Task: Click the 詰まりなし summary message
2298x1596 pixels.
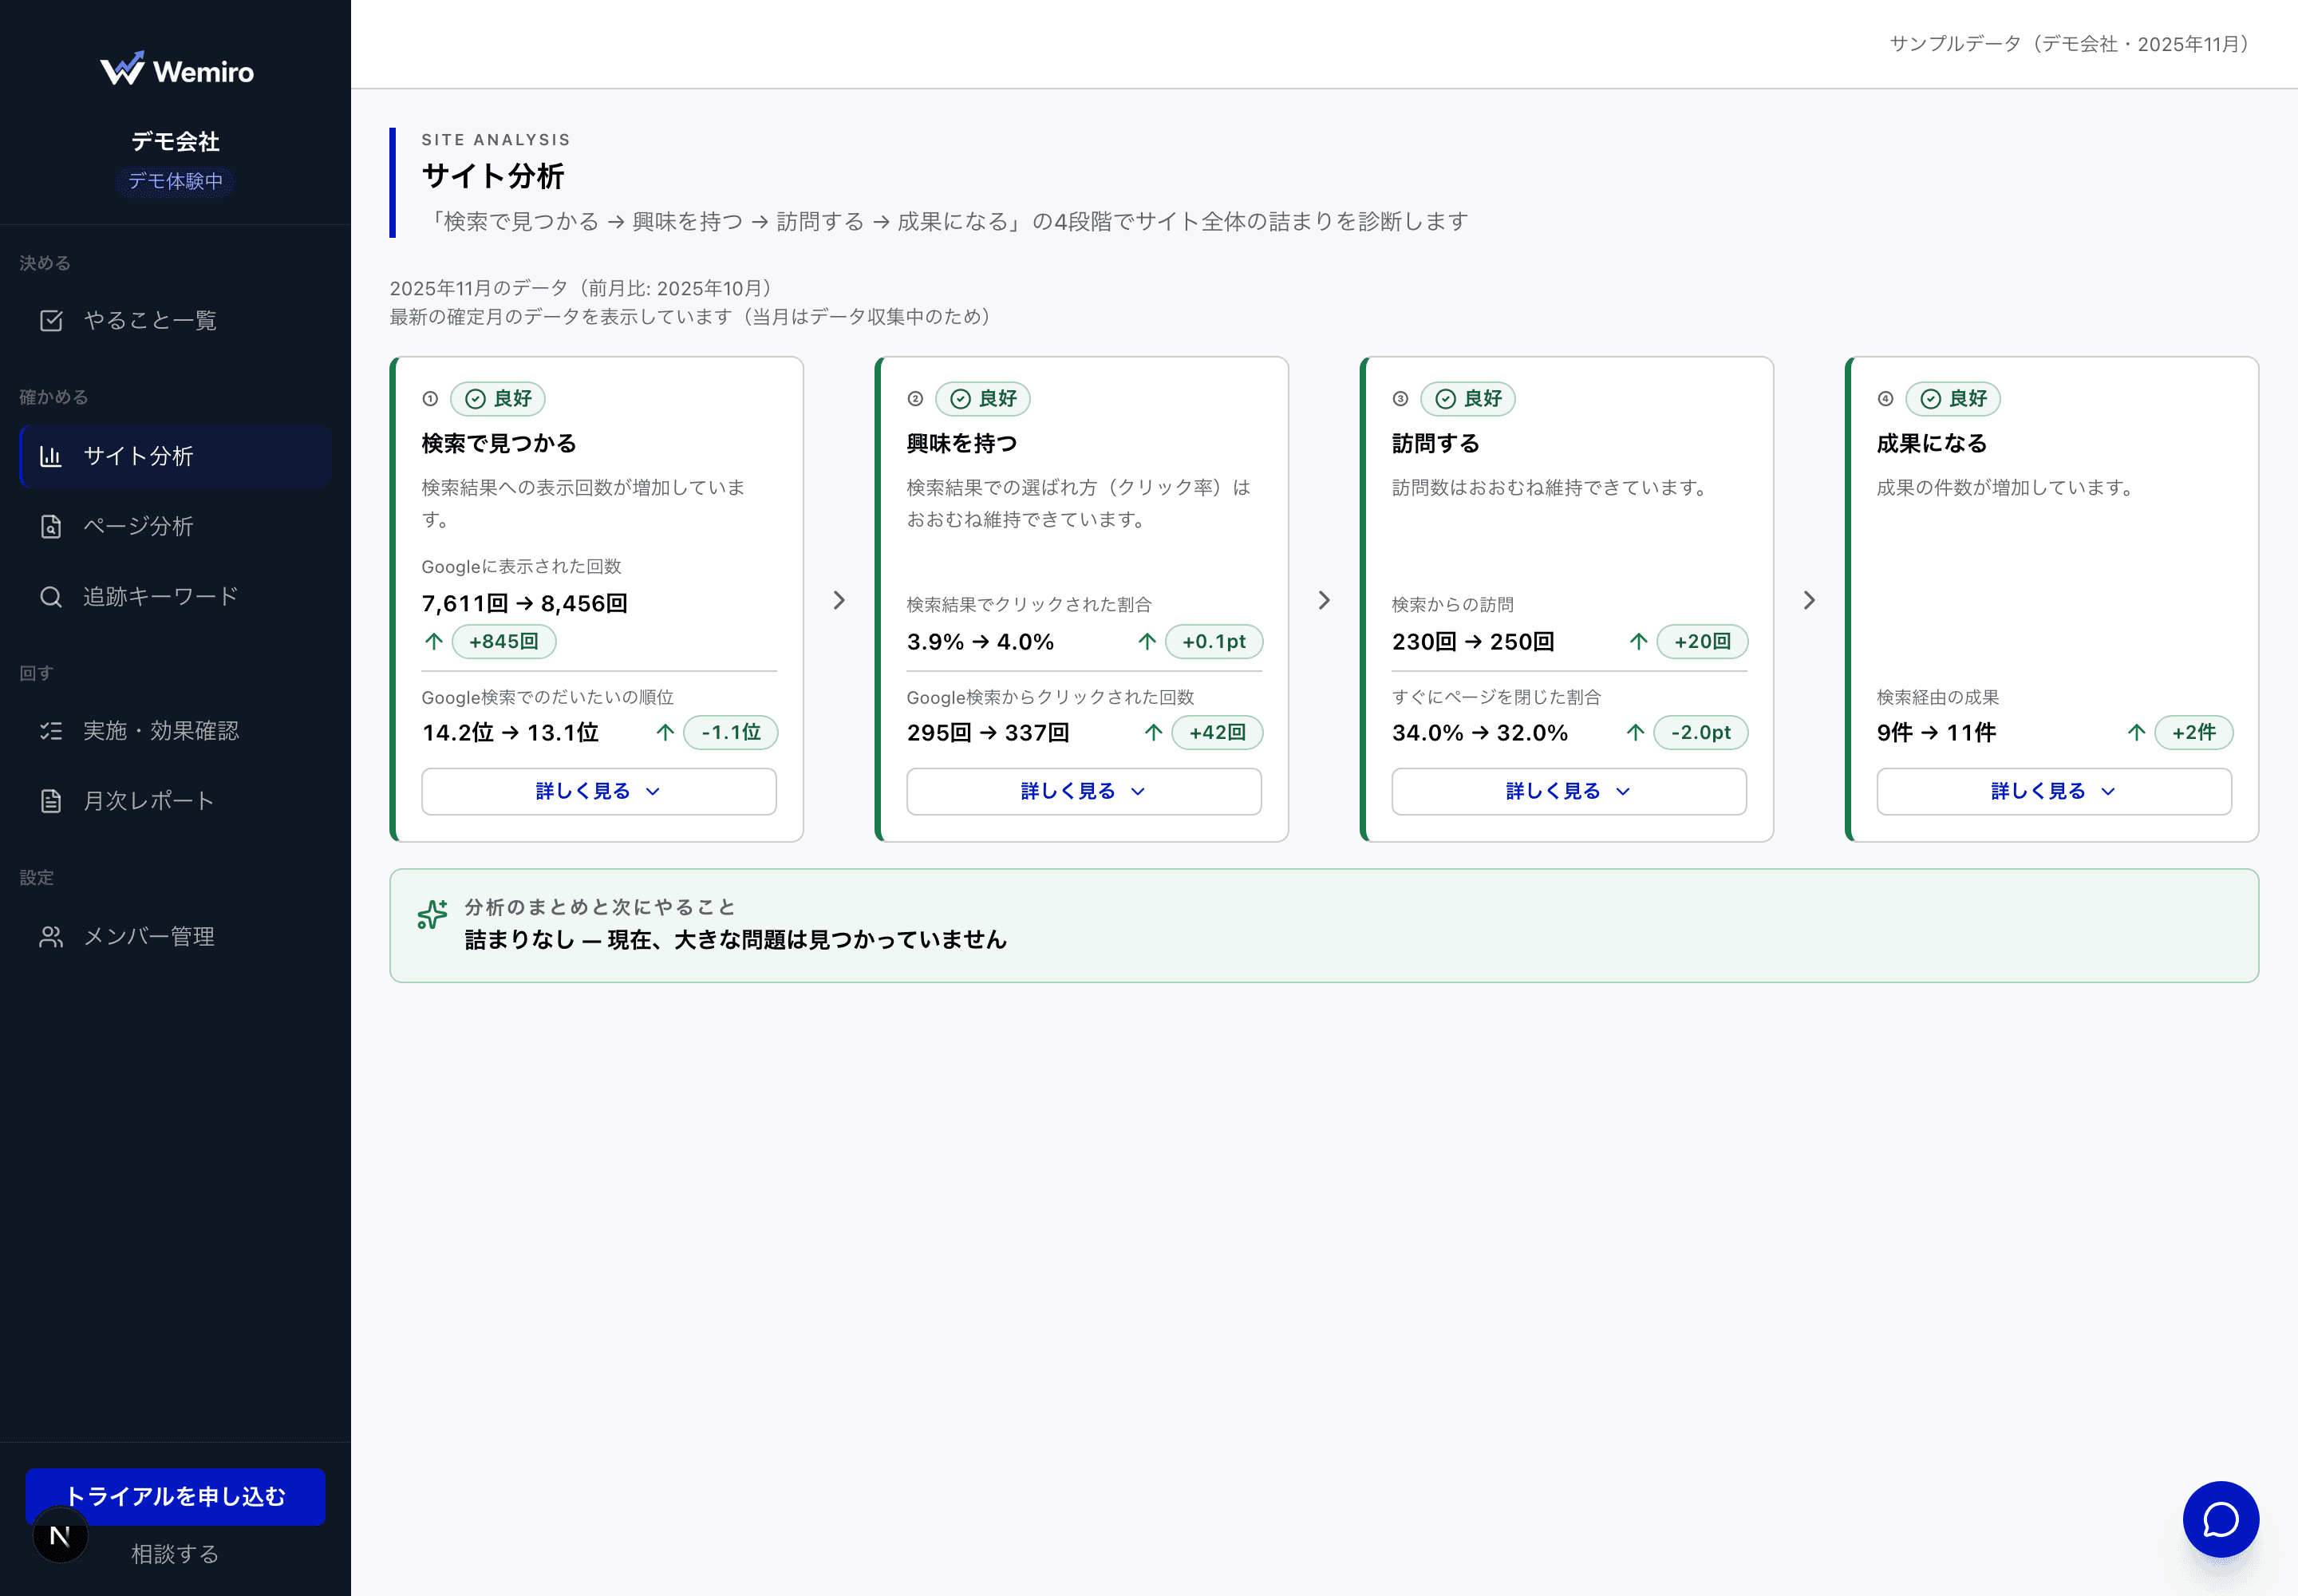Action: (736, 940)
